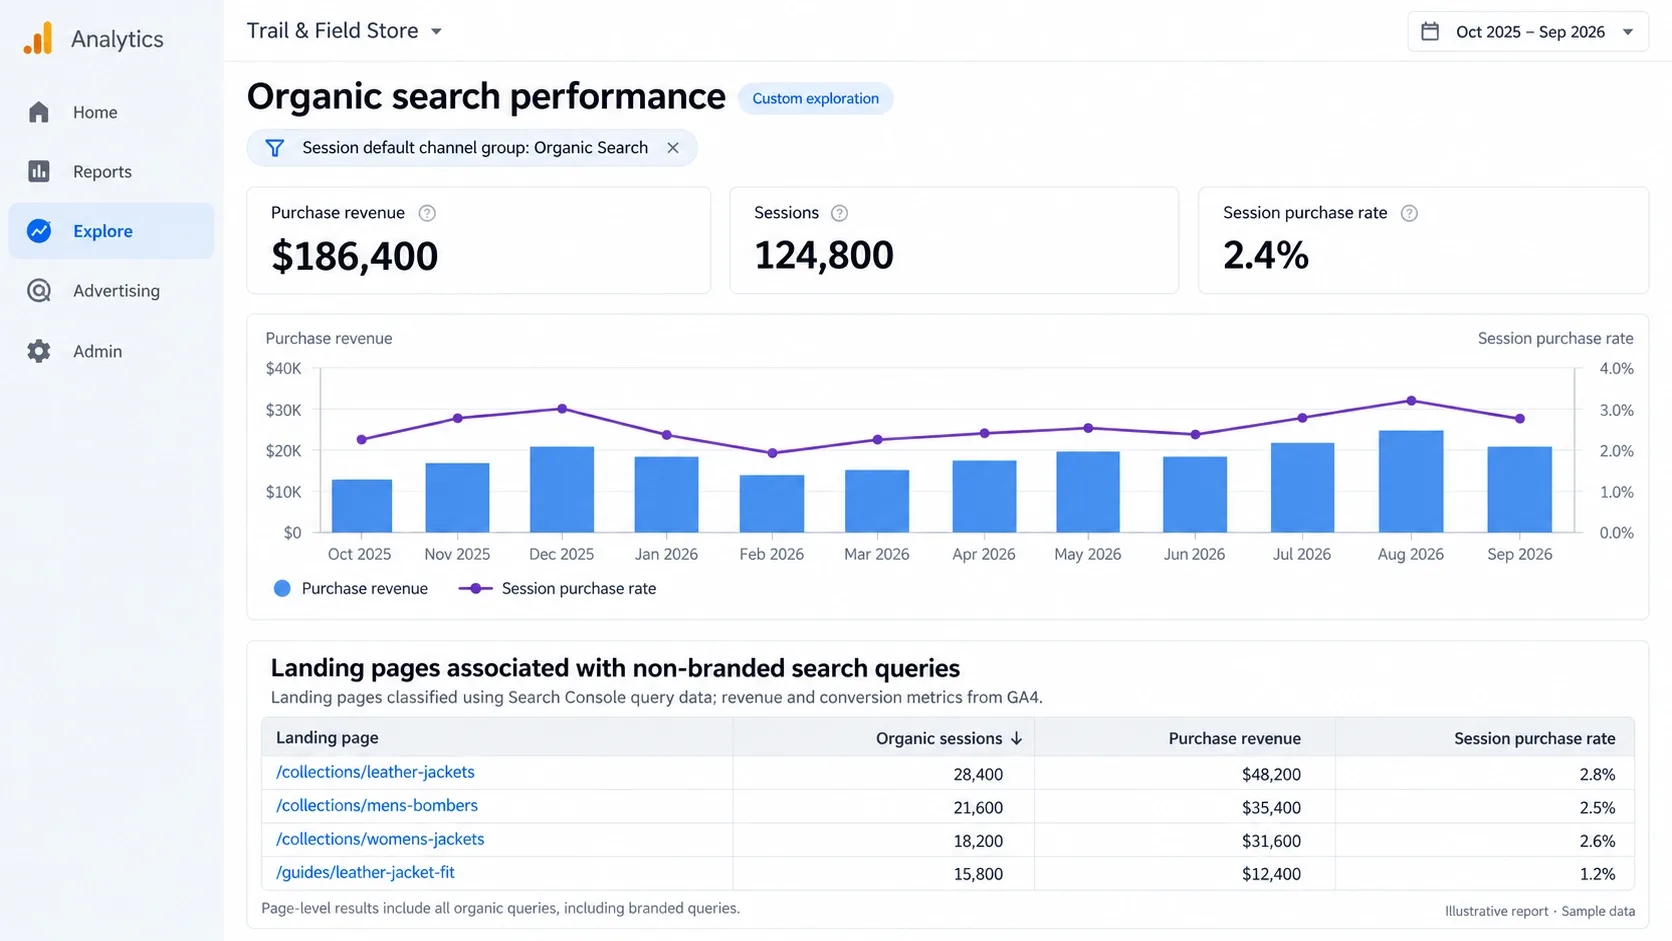
Task: Go to Home in sidebar
Action: pos(95,112)
